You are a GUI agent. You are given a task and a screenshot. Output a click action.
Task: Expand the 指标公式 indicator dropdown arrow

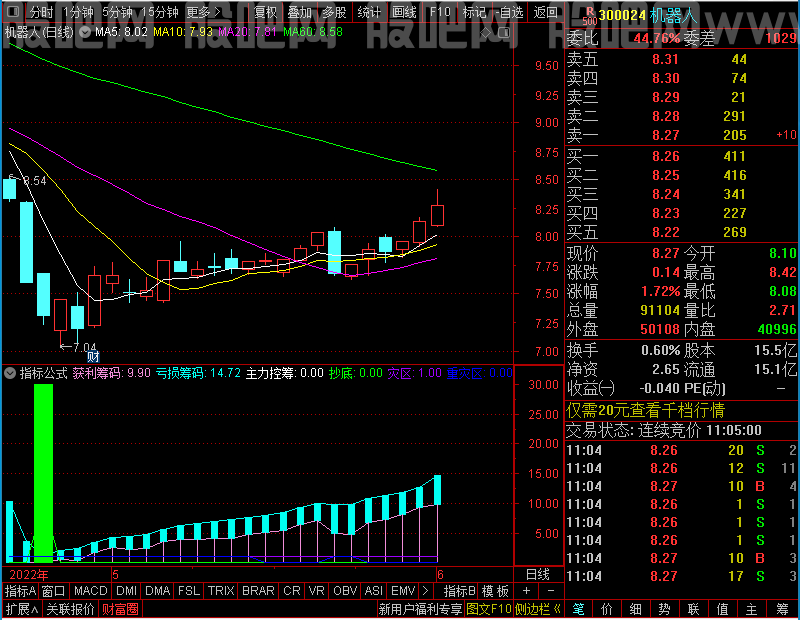pos(10,373)
